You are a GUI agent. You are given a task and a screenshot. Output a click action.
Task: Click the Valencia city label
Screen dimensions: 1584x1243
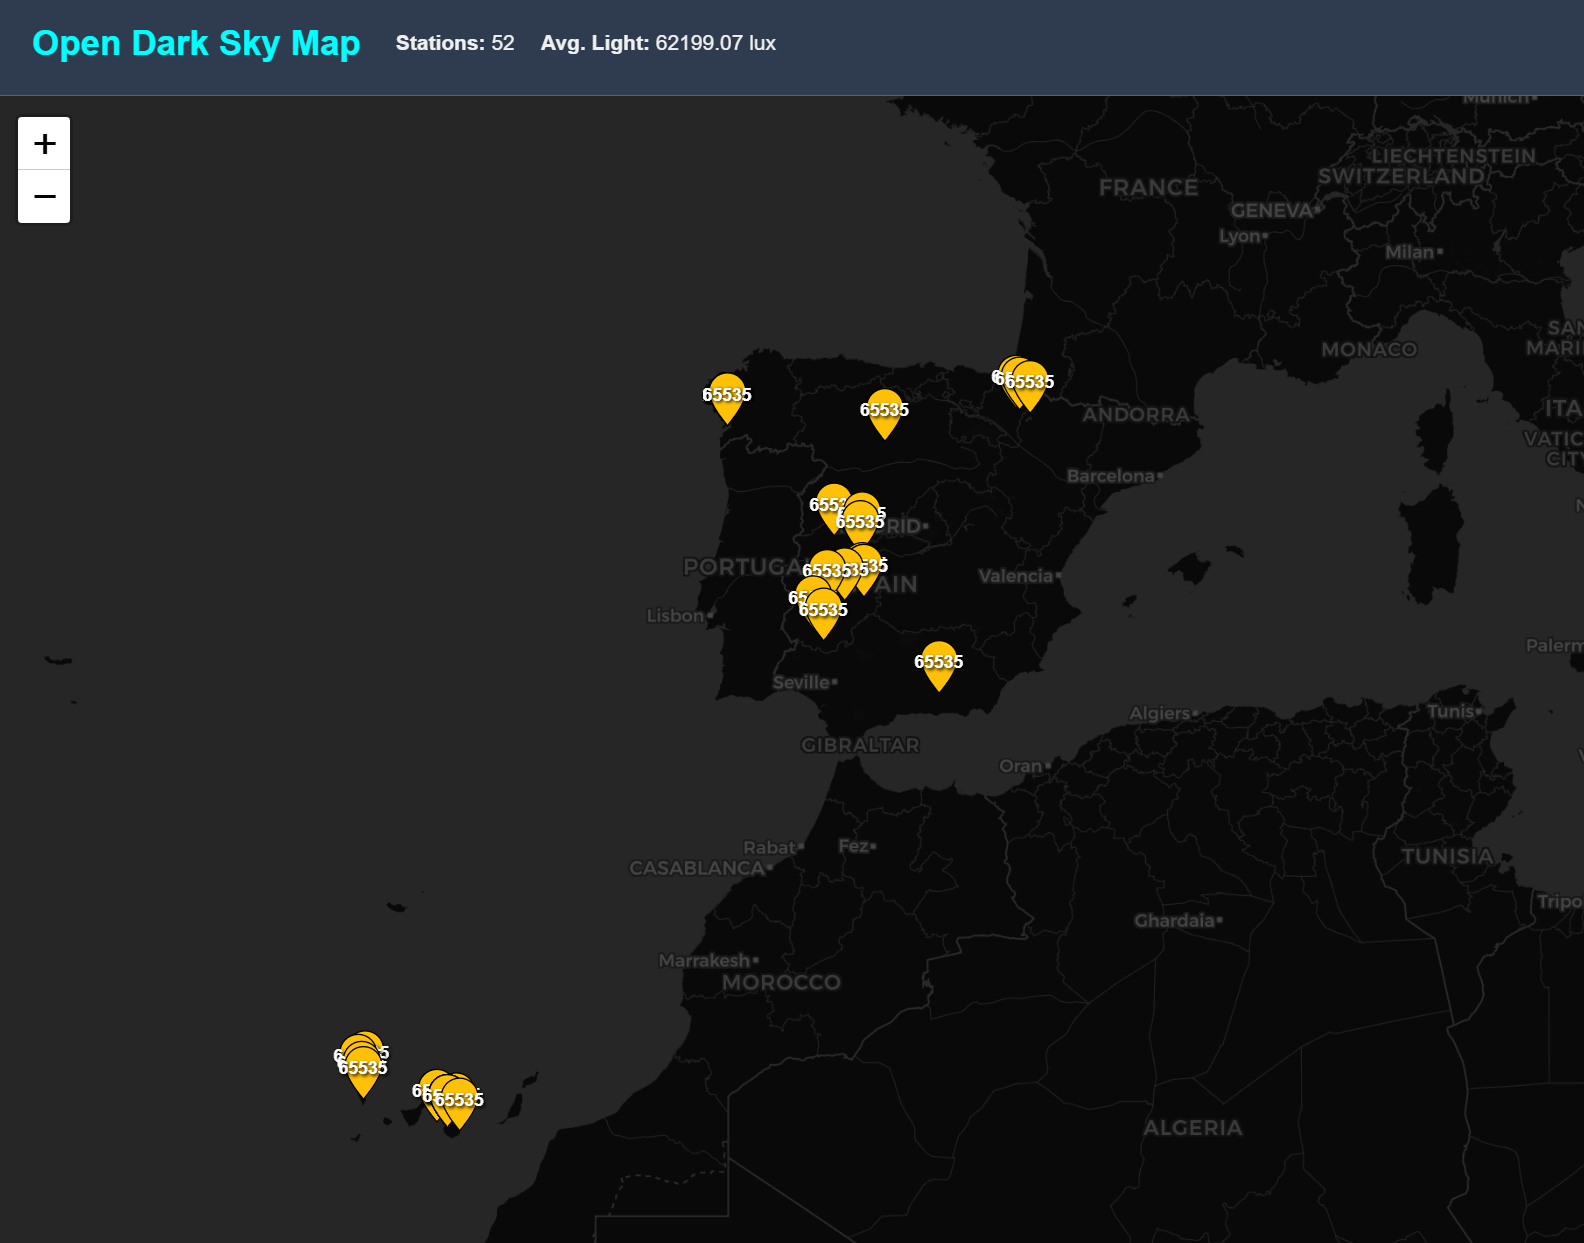[x=1016, y=576]
